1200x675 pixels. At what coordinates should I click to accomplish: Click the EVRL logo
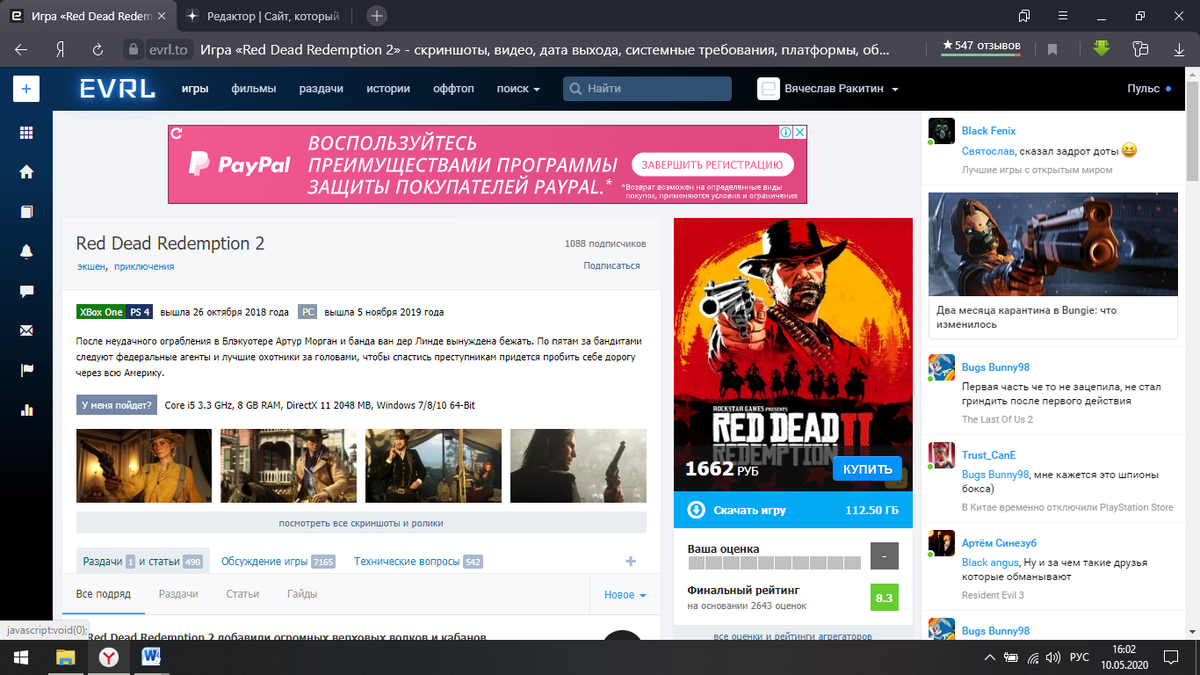click(x=118, y=89)
